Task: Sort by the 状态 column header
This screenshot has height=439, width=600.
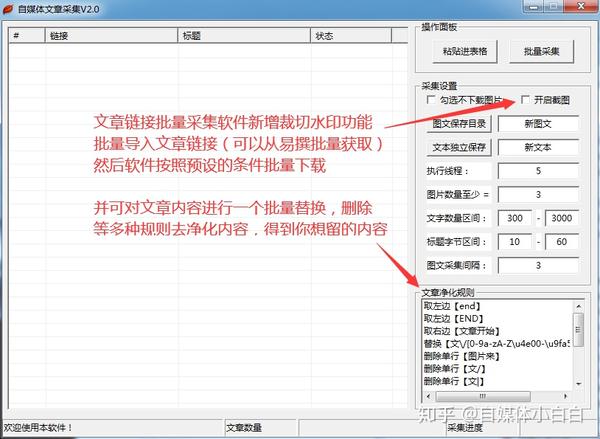Action: click(x=351, y=36)
